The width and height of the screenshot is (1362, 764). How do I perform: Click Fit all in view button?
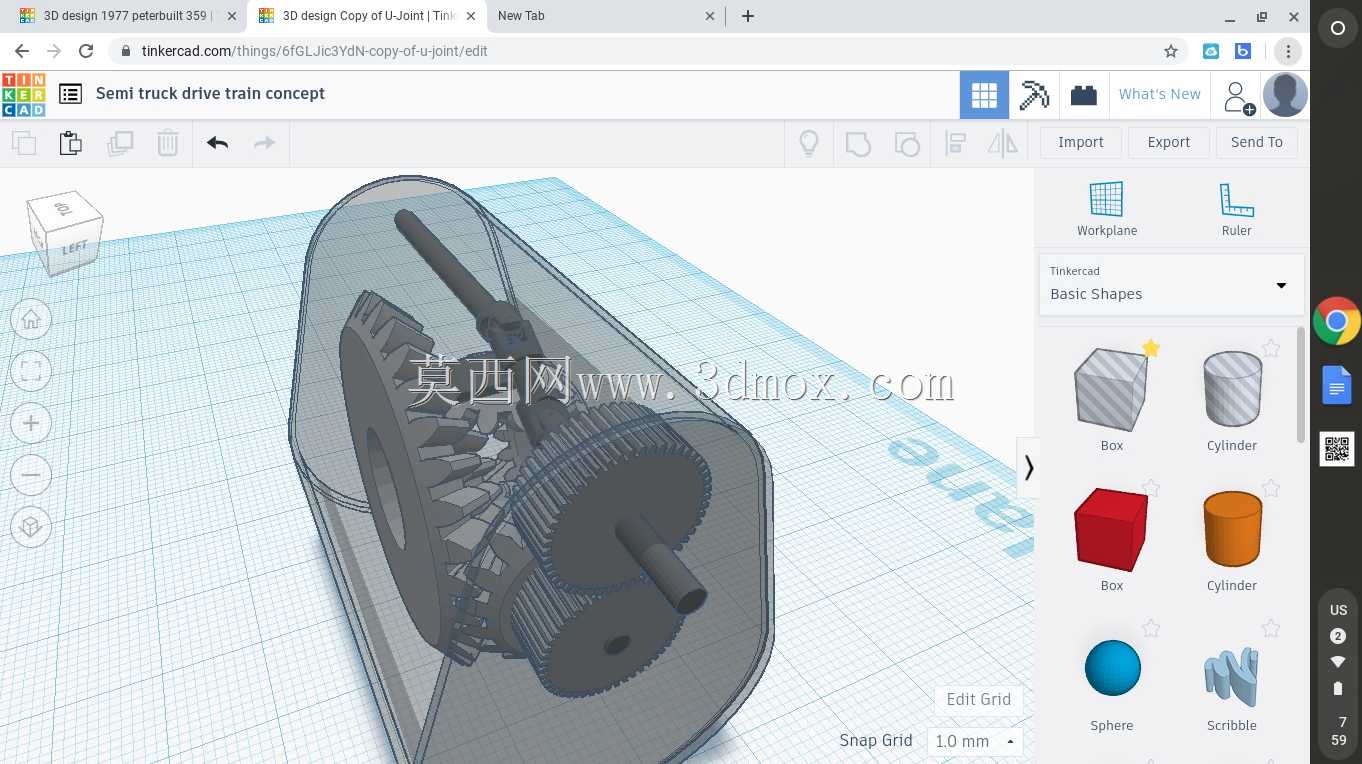coord(31,372)
